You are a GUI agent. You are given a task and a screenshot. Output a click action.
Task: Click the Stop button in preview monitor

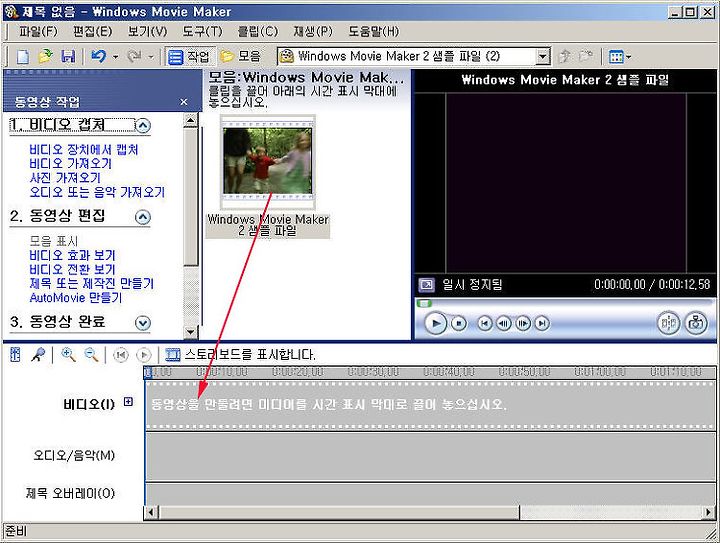[458, 324]
